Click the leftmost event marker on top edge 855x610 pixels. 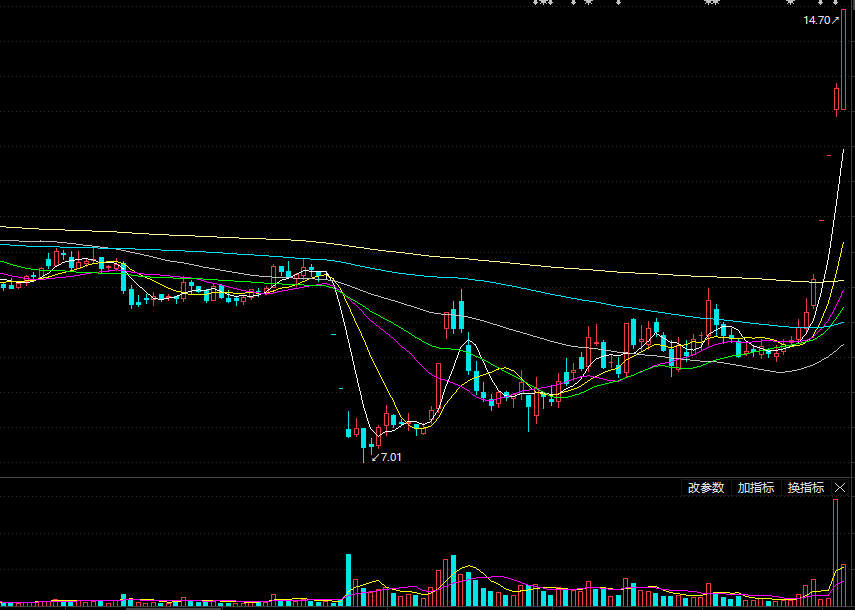(536, 3)
